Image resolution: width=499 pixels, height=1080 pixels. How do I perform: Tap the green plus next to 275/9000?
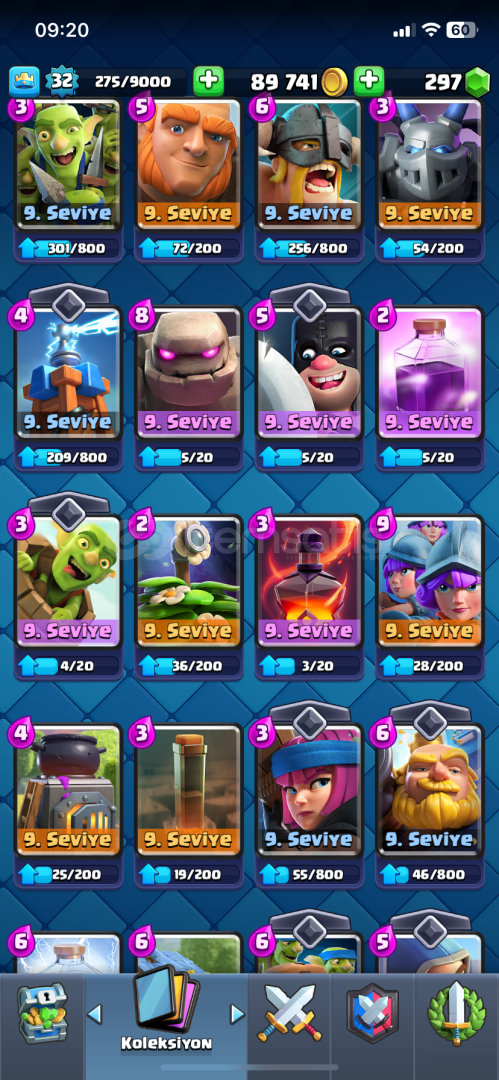point(209,82)
